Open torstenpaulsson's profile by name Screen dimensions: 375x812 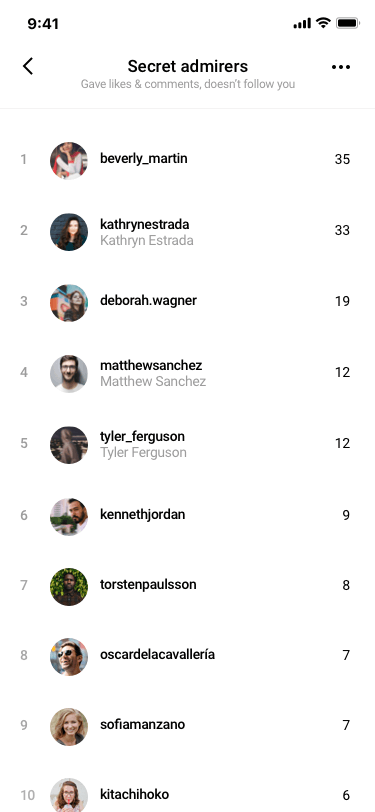pos(148,585)
